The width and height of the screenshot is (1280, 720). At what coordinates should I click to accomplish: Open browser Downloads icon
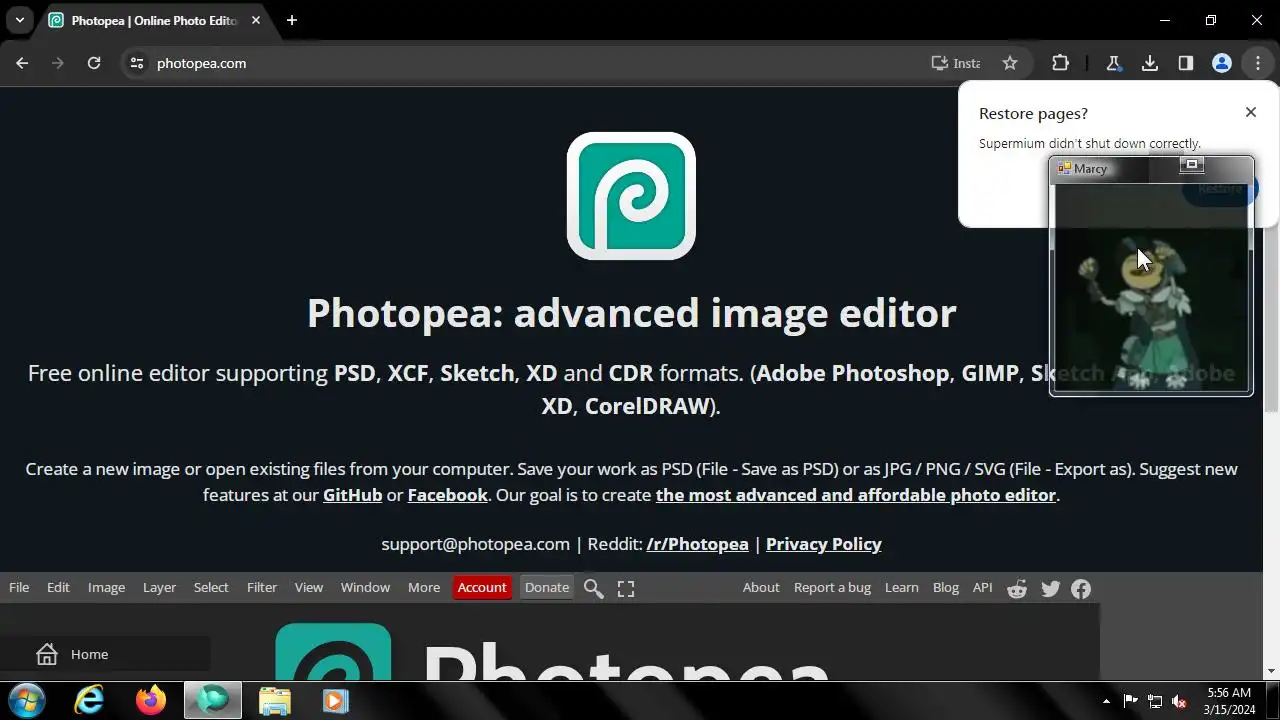pos(1150,63)
